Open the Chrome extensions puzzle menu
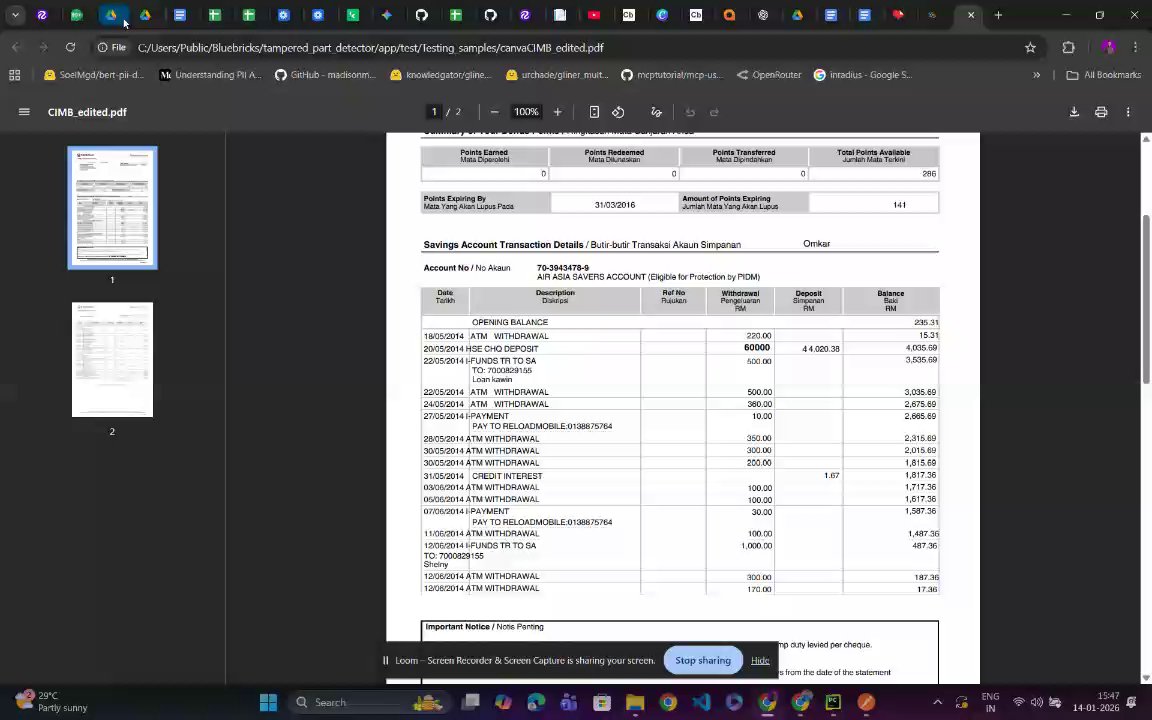The width and height of the screenshot is (1152, 720). (x=1068, y=47)
